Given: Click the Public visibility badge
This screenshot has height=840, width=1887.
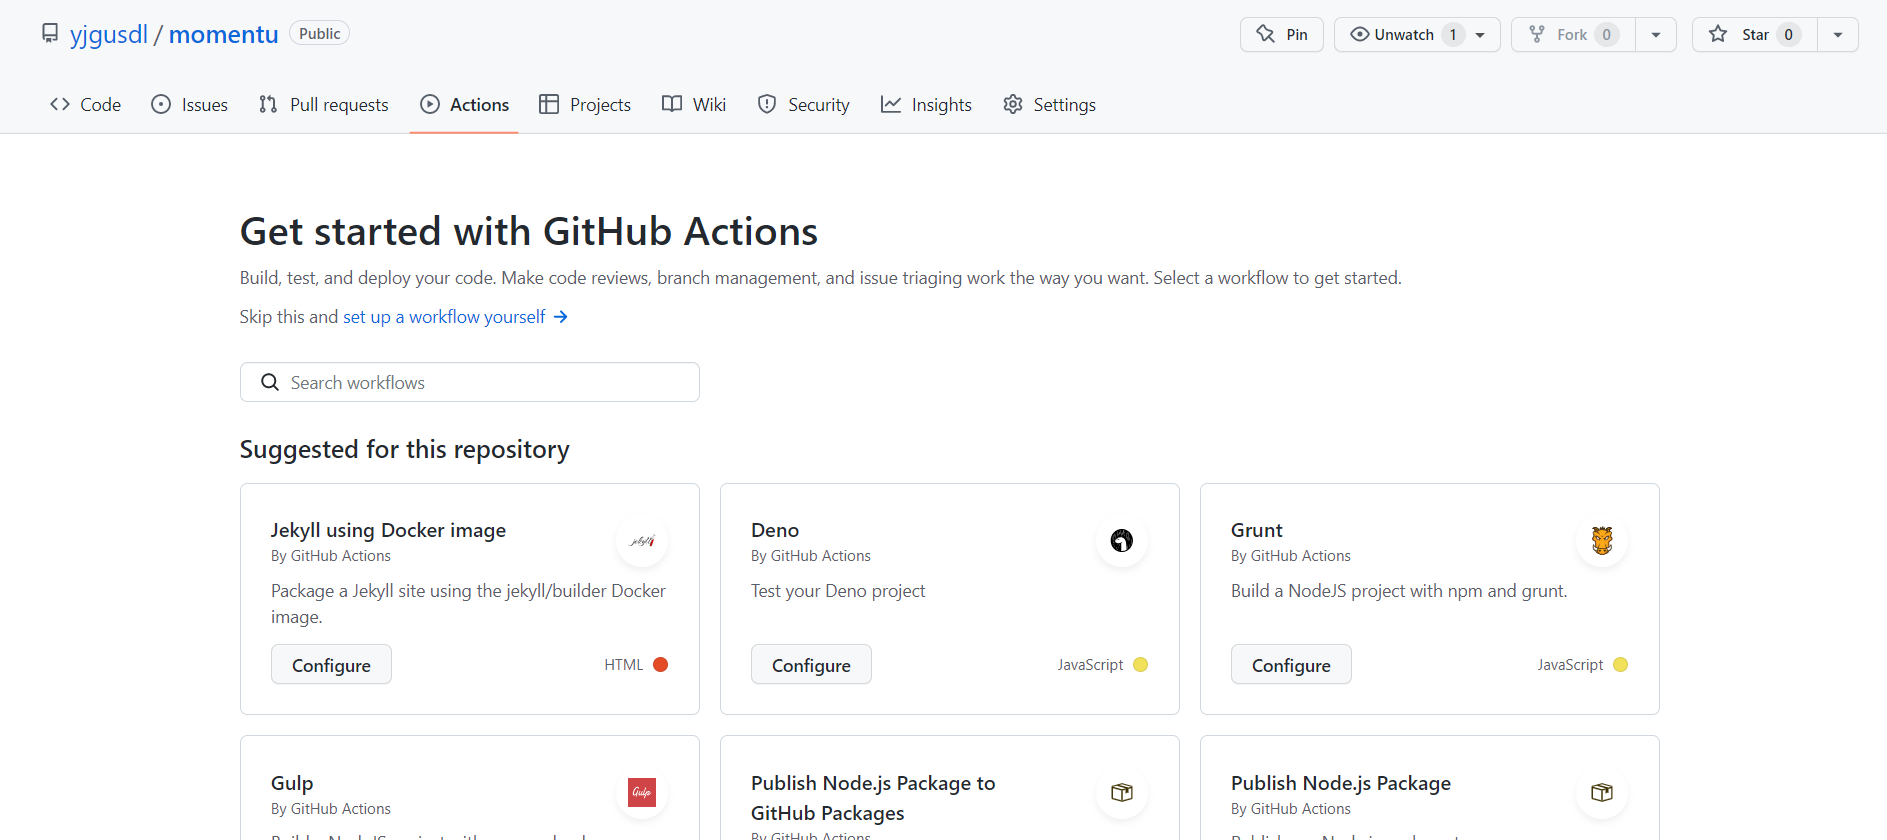Looking at the screenshot, I should (x=319, y=33).
